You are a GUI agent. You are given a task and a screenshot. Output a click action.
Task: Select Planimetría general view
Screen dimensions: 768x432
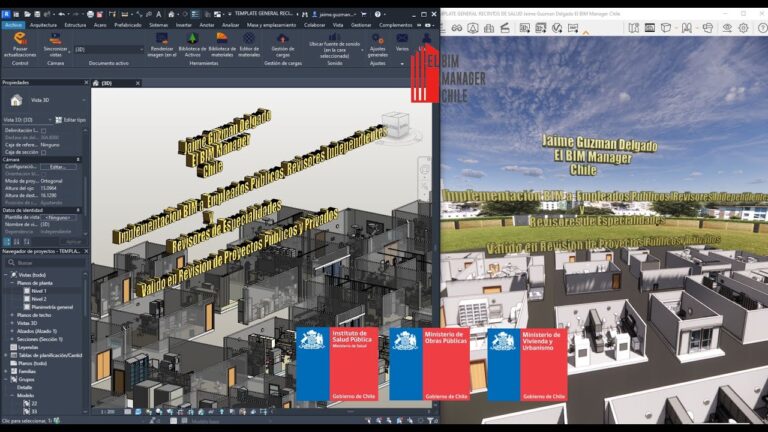click(52, 307)
